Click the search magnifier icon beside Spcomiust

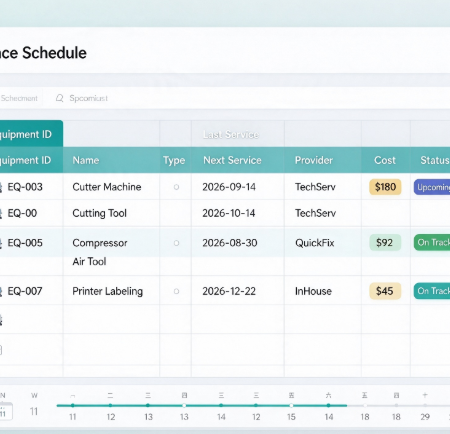click(x=60, y=98)
